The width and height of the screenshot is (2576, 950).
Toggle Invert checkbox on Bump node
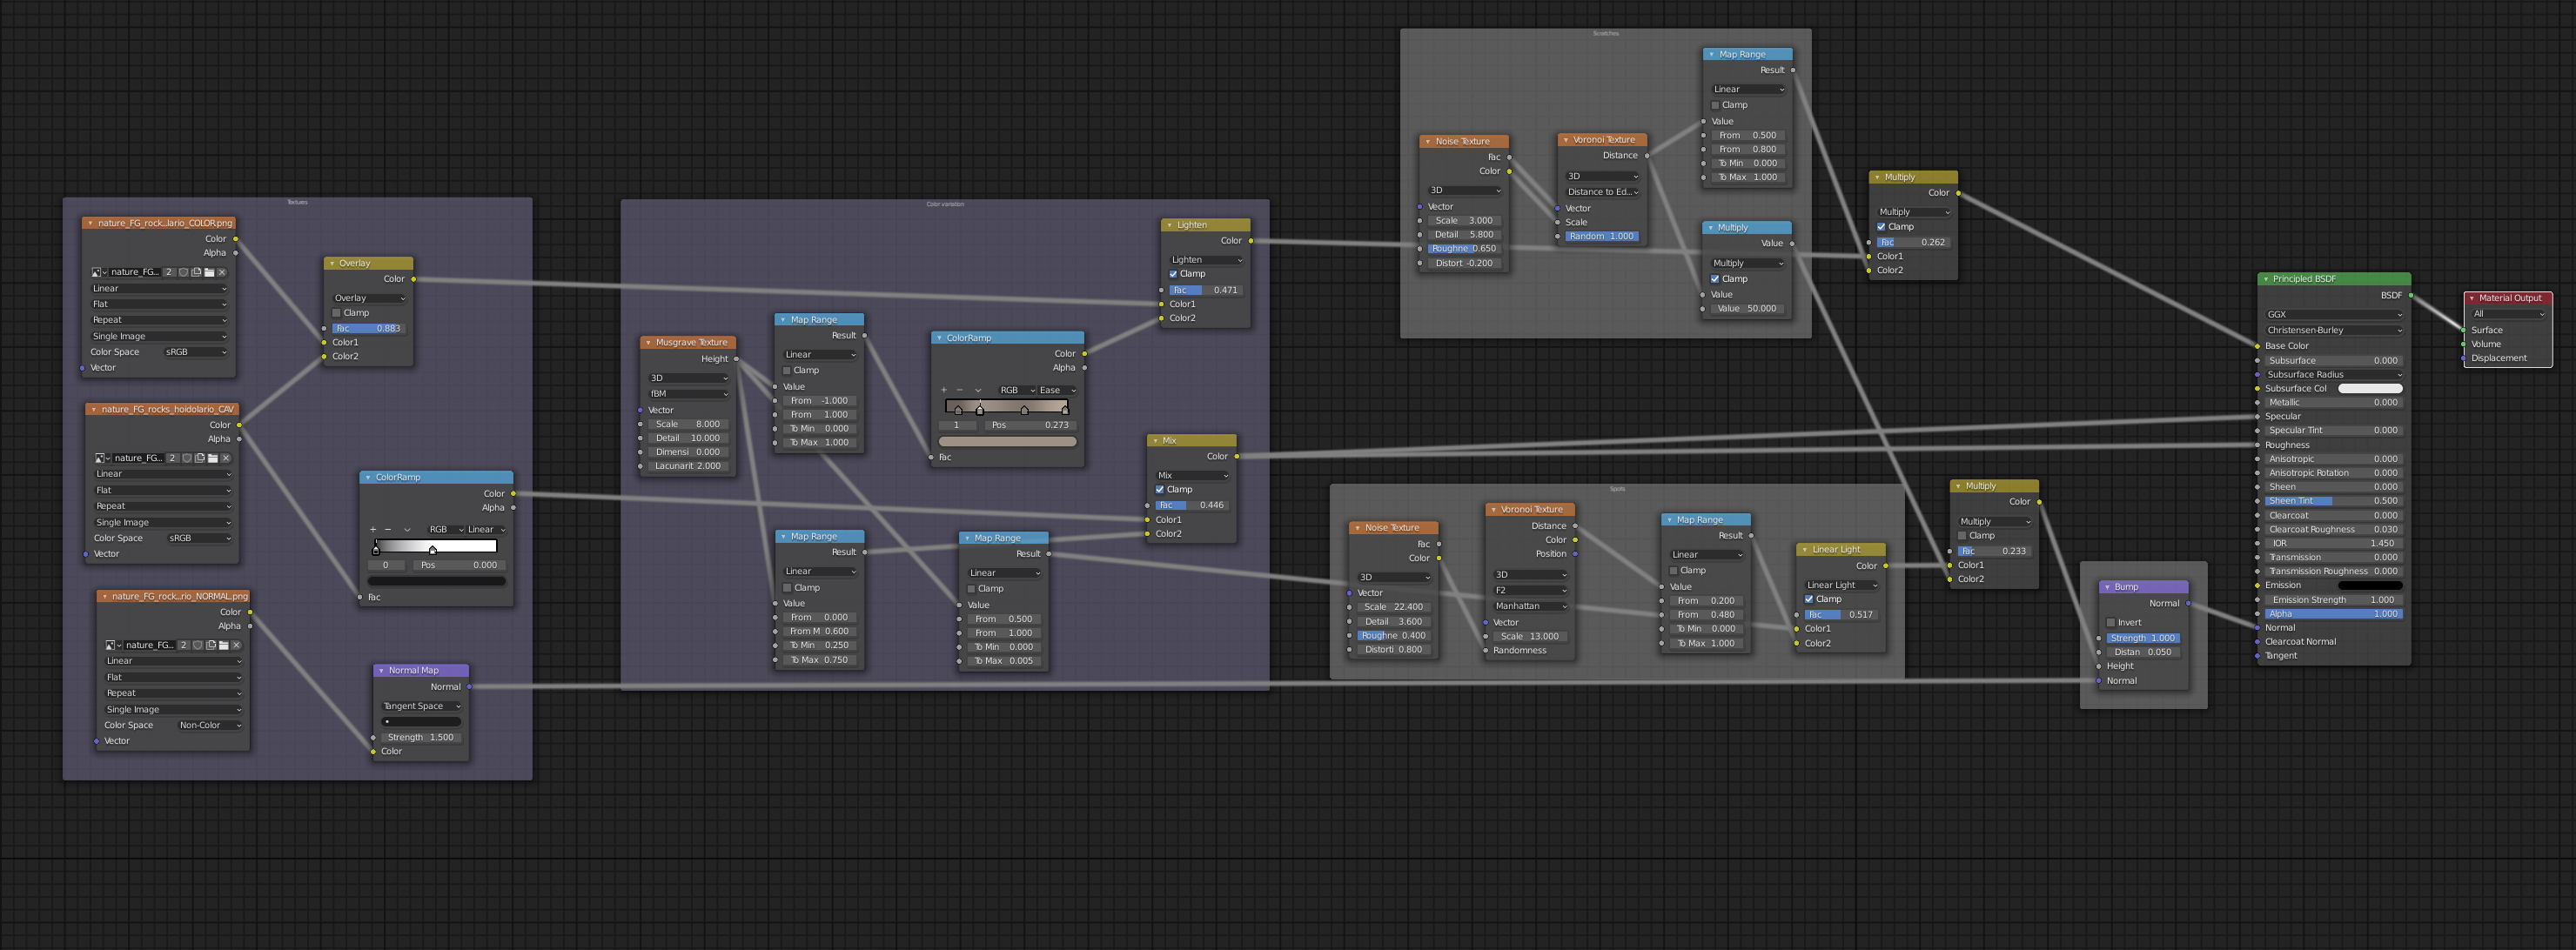click(x=2110, y=622)
